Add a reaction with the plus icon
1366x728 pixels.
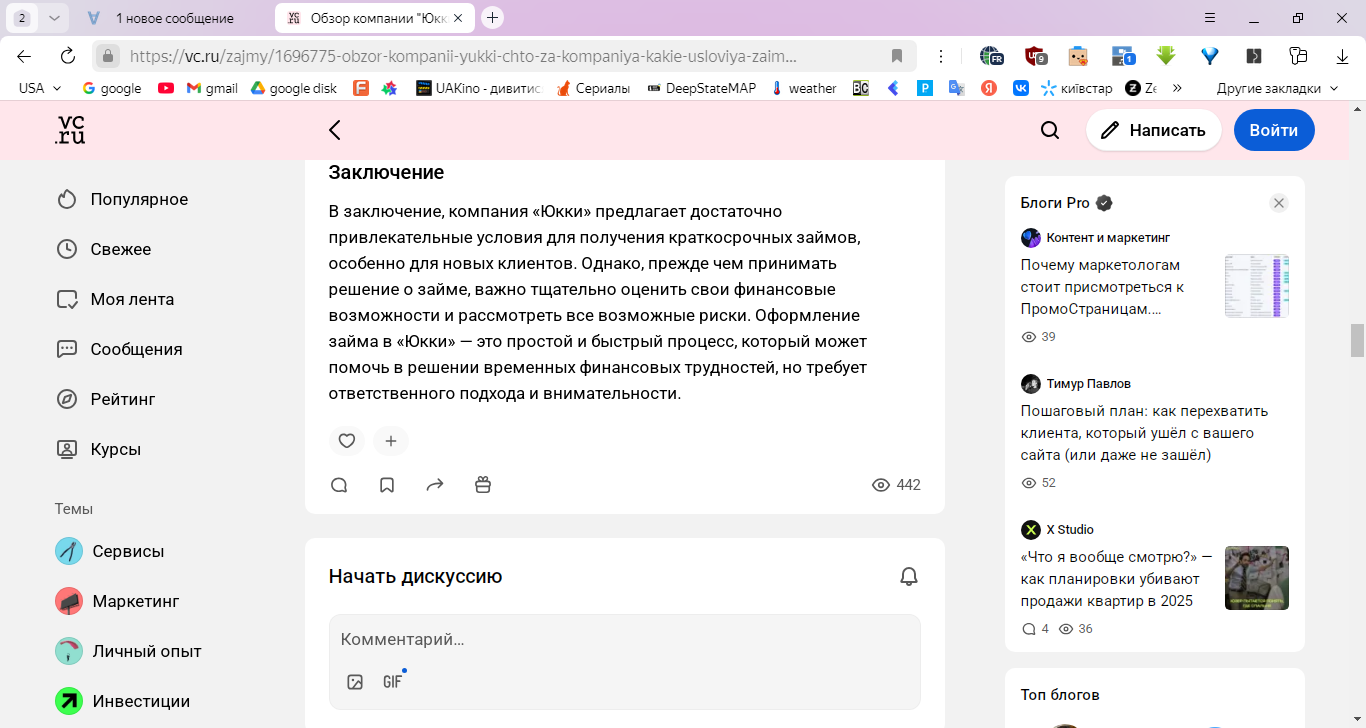[x=391, y=441]
